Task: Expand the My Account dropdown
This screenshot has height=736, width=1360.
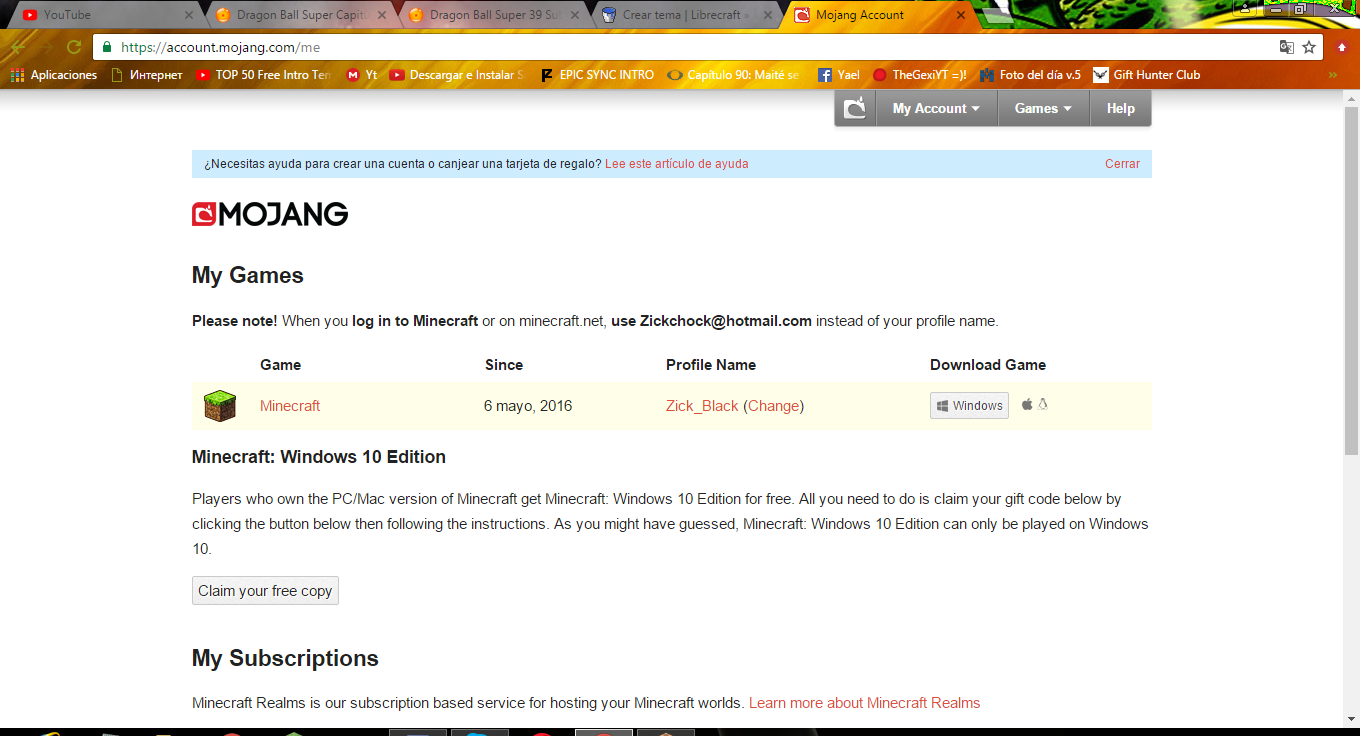Action: [x=937, y=108]
